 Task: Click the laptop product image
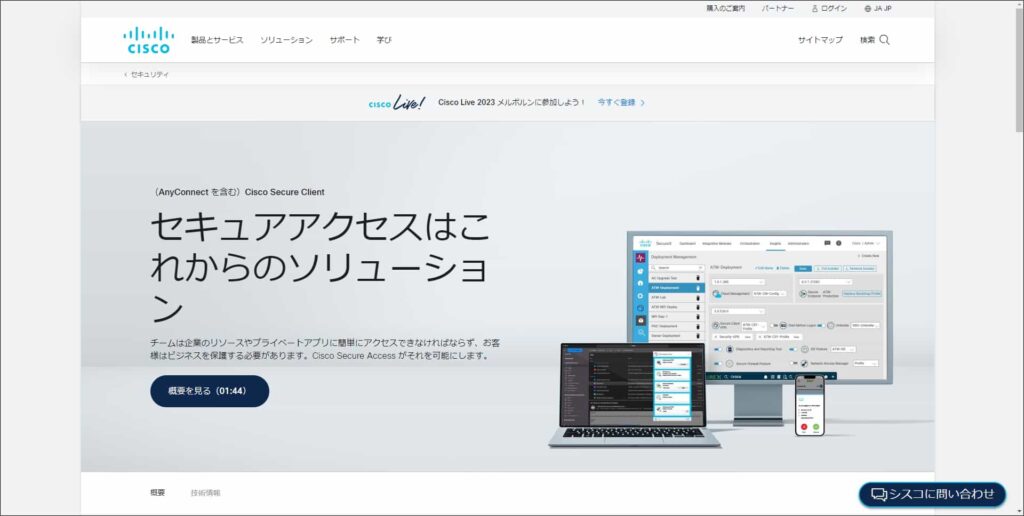pos(633,395)
